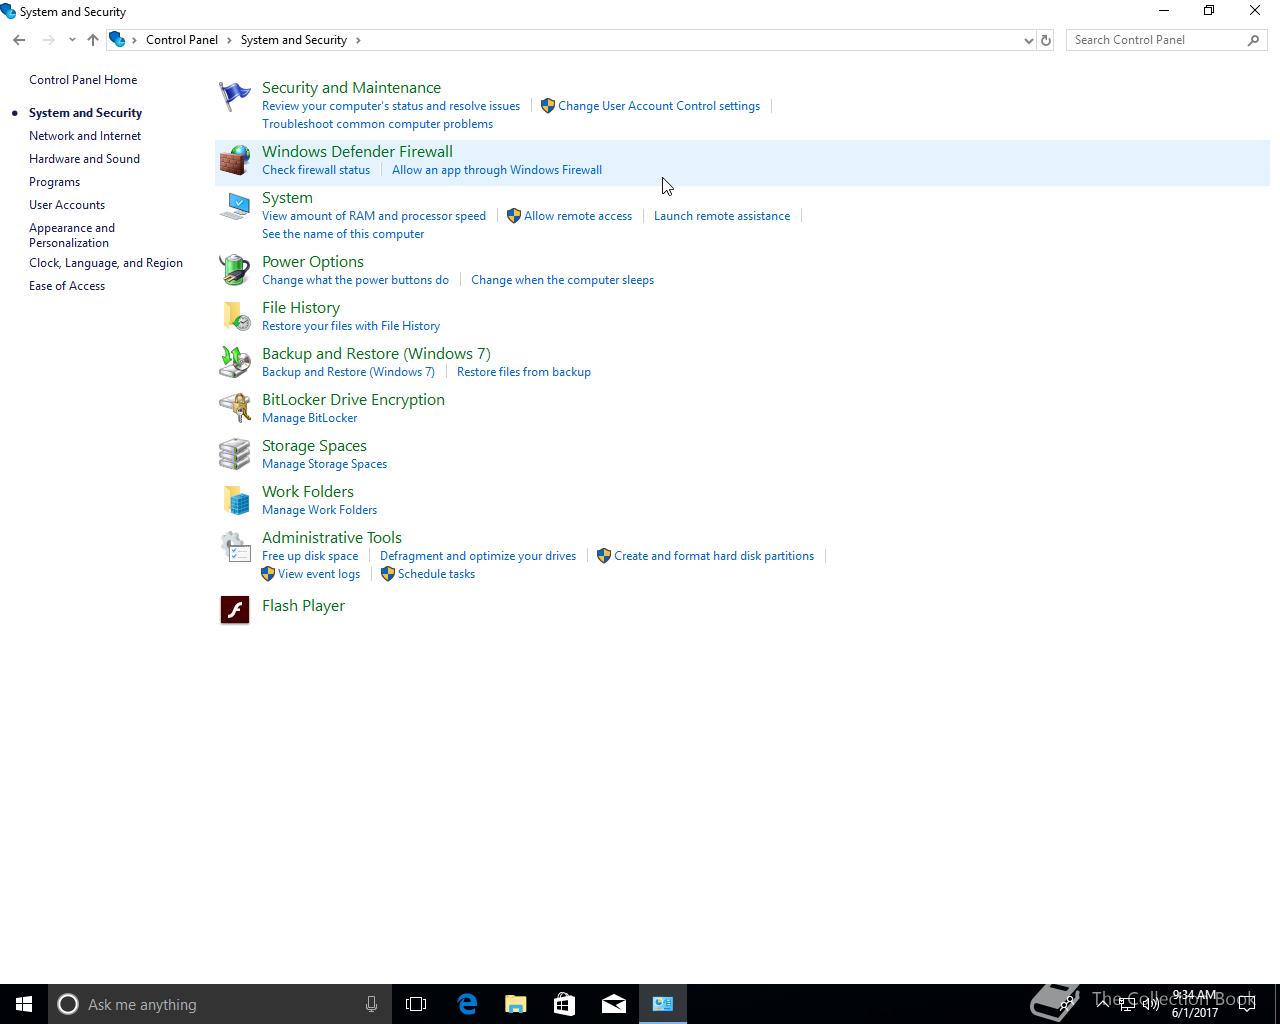Click the Search Control Panel field

(1157, 40)
